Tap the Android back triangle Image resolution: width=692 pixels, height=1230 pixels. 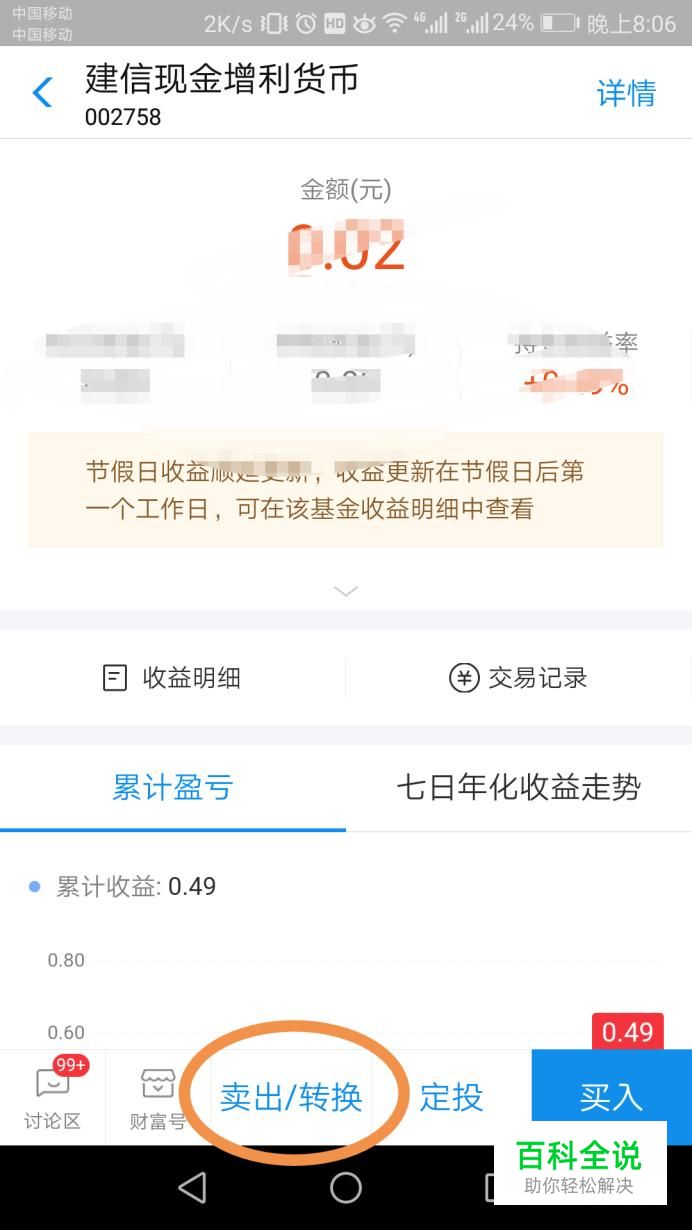pyautogui.click(x=191, y=1188)
